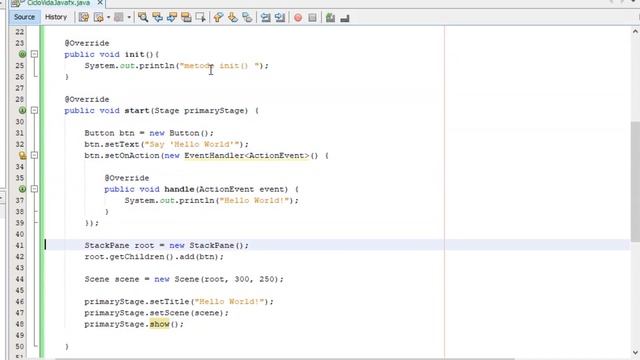Click '@Override' annotation above init()
The width and height of the screenshot is (640, 360).
click(87, 43)
